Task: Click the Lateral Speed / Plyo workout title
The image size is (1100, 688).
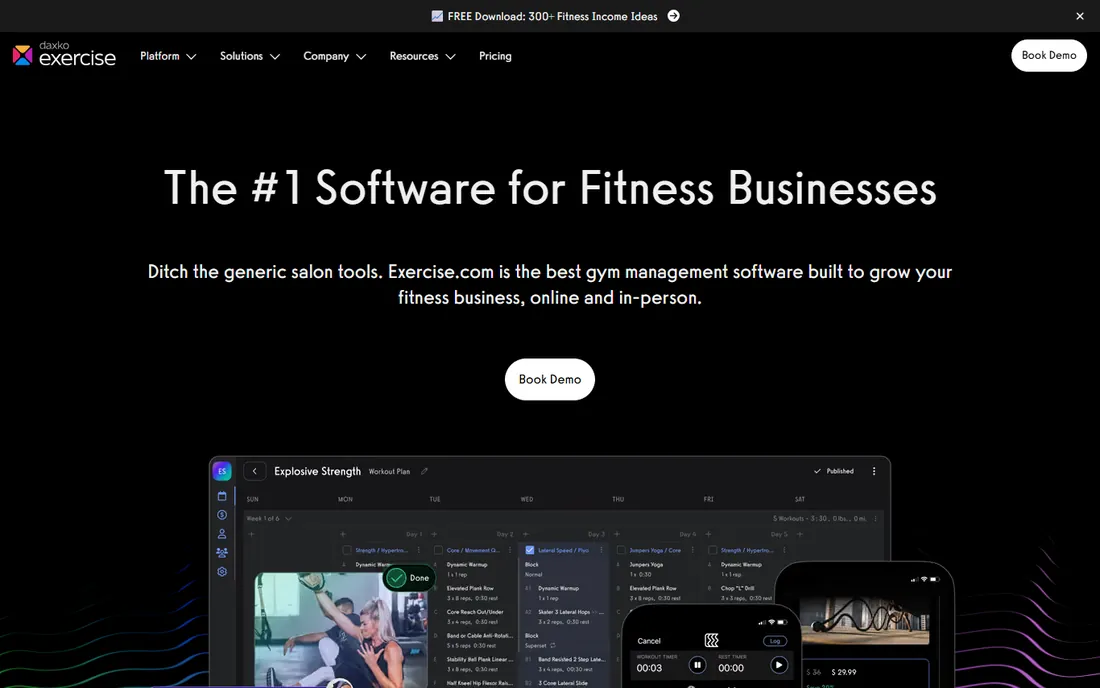Action: pos(563,551)
